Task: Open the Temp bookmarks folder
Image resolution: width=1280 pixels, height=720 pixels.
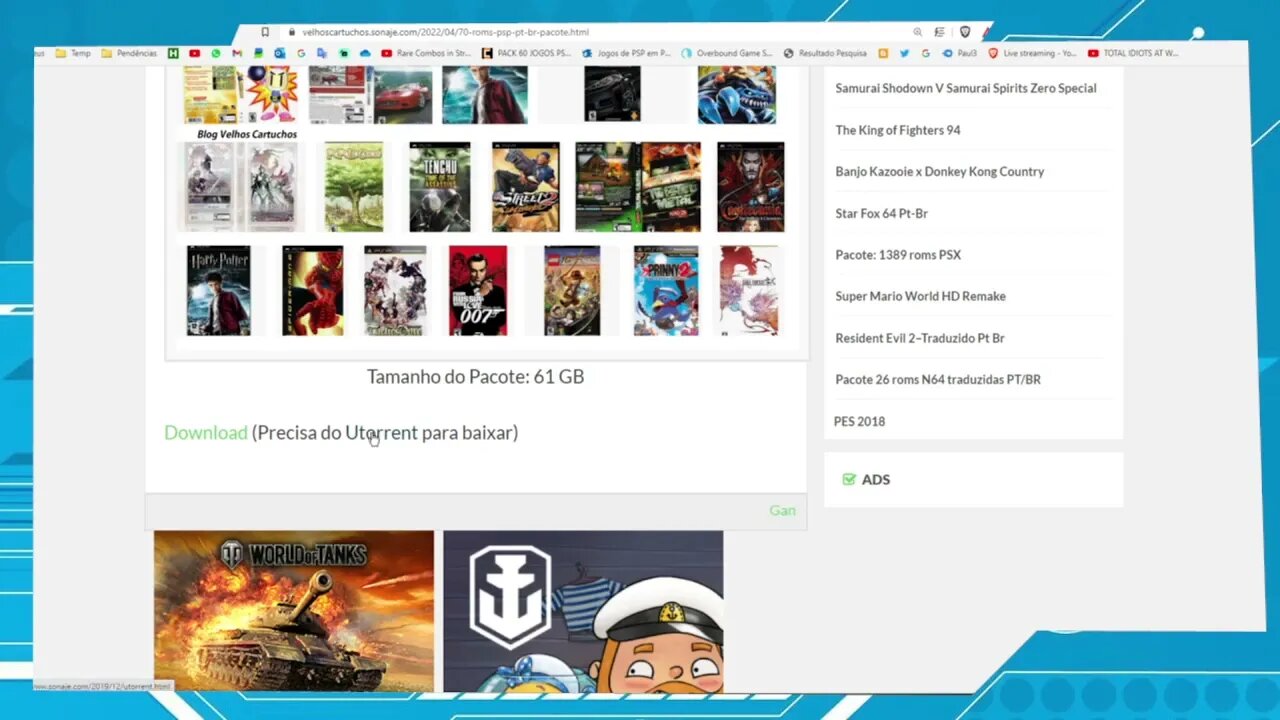Action: point(73,53)
